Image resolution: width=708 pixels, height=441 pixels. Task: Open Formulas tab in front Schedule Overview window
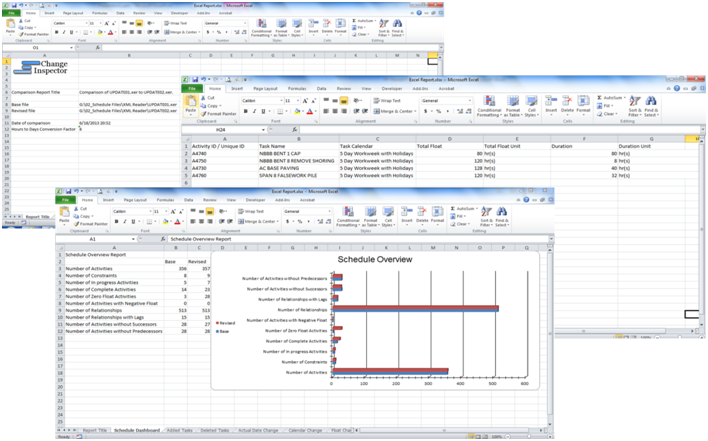click(x=165, y=200)
